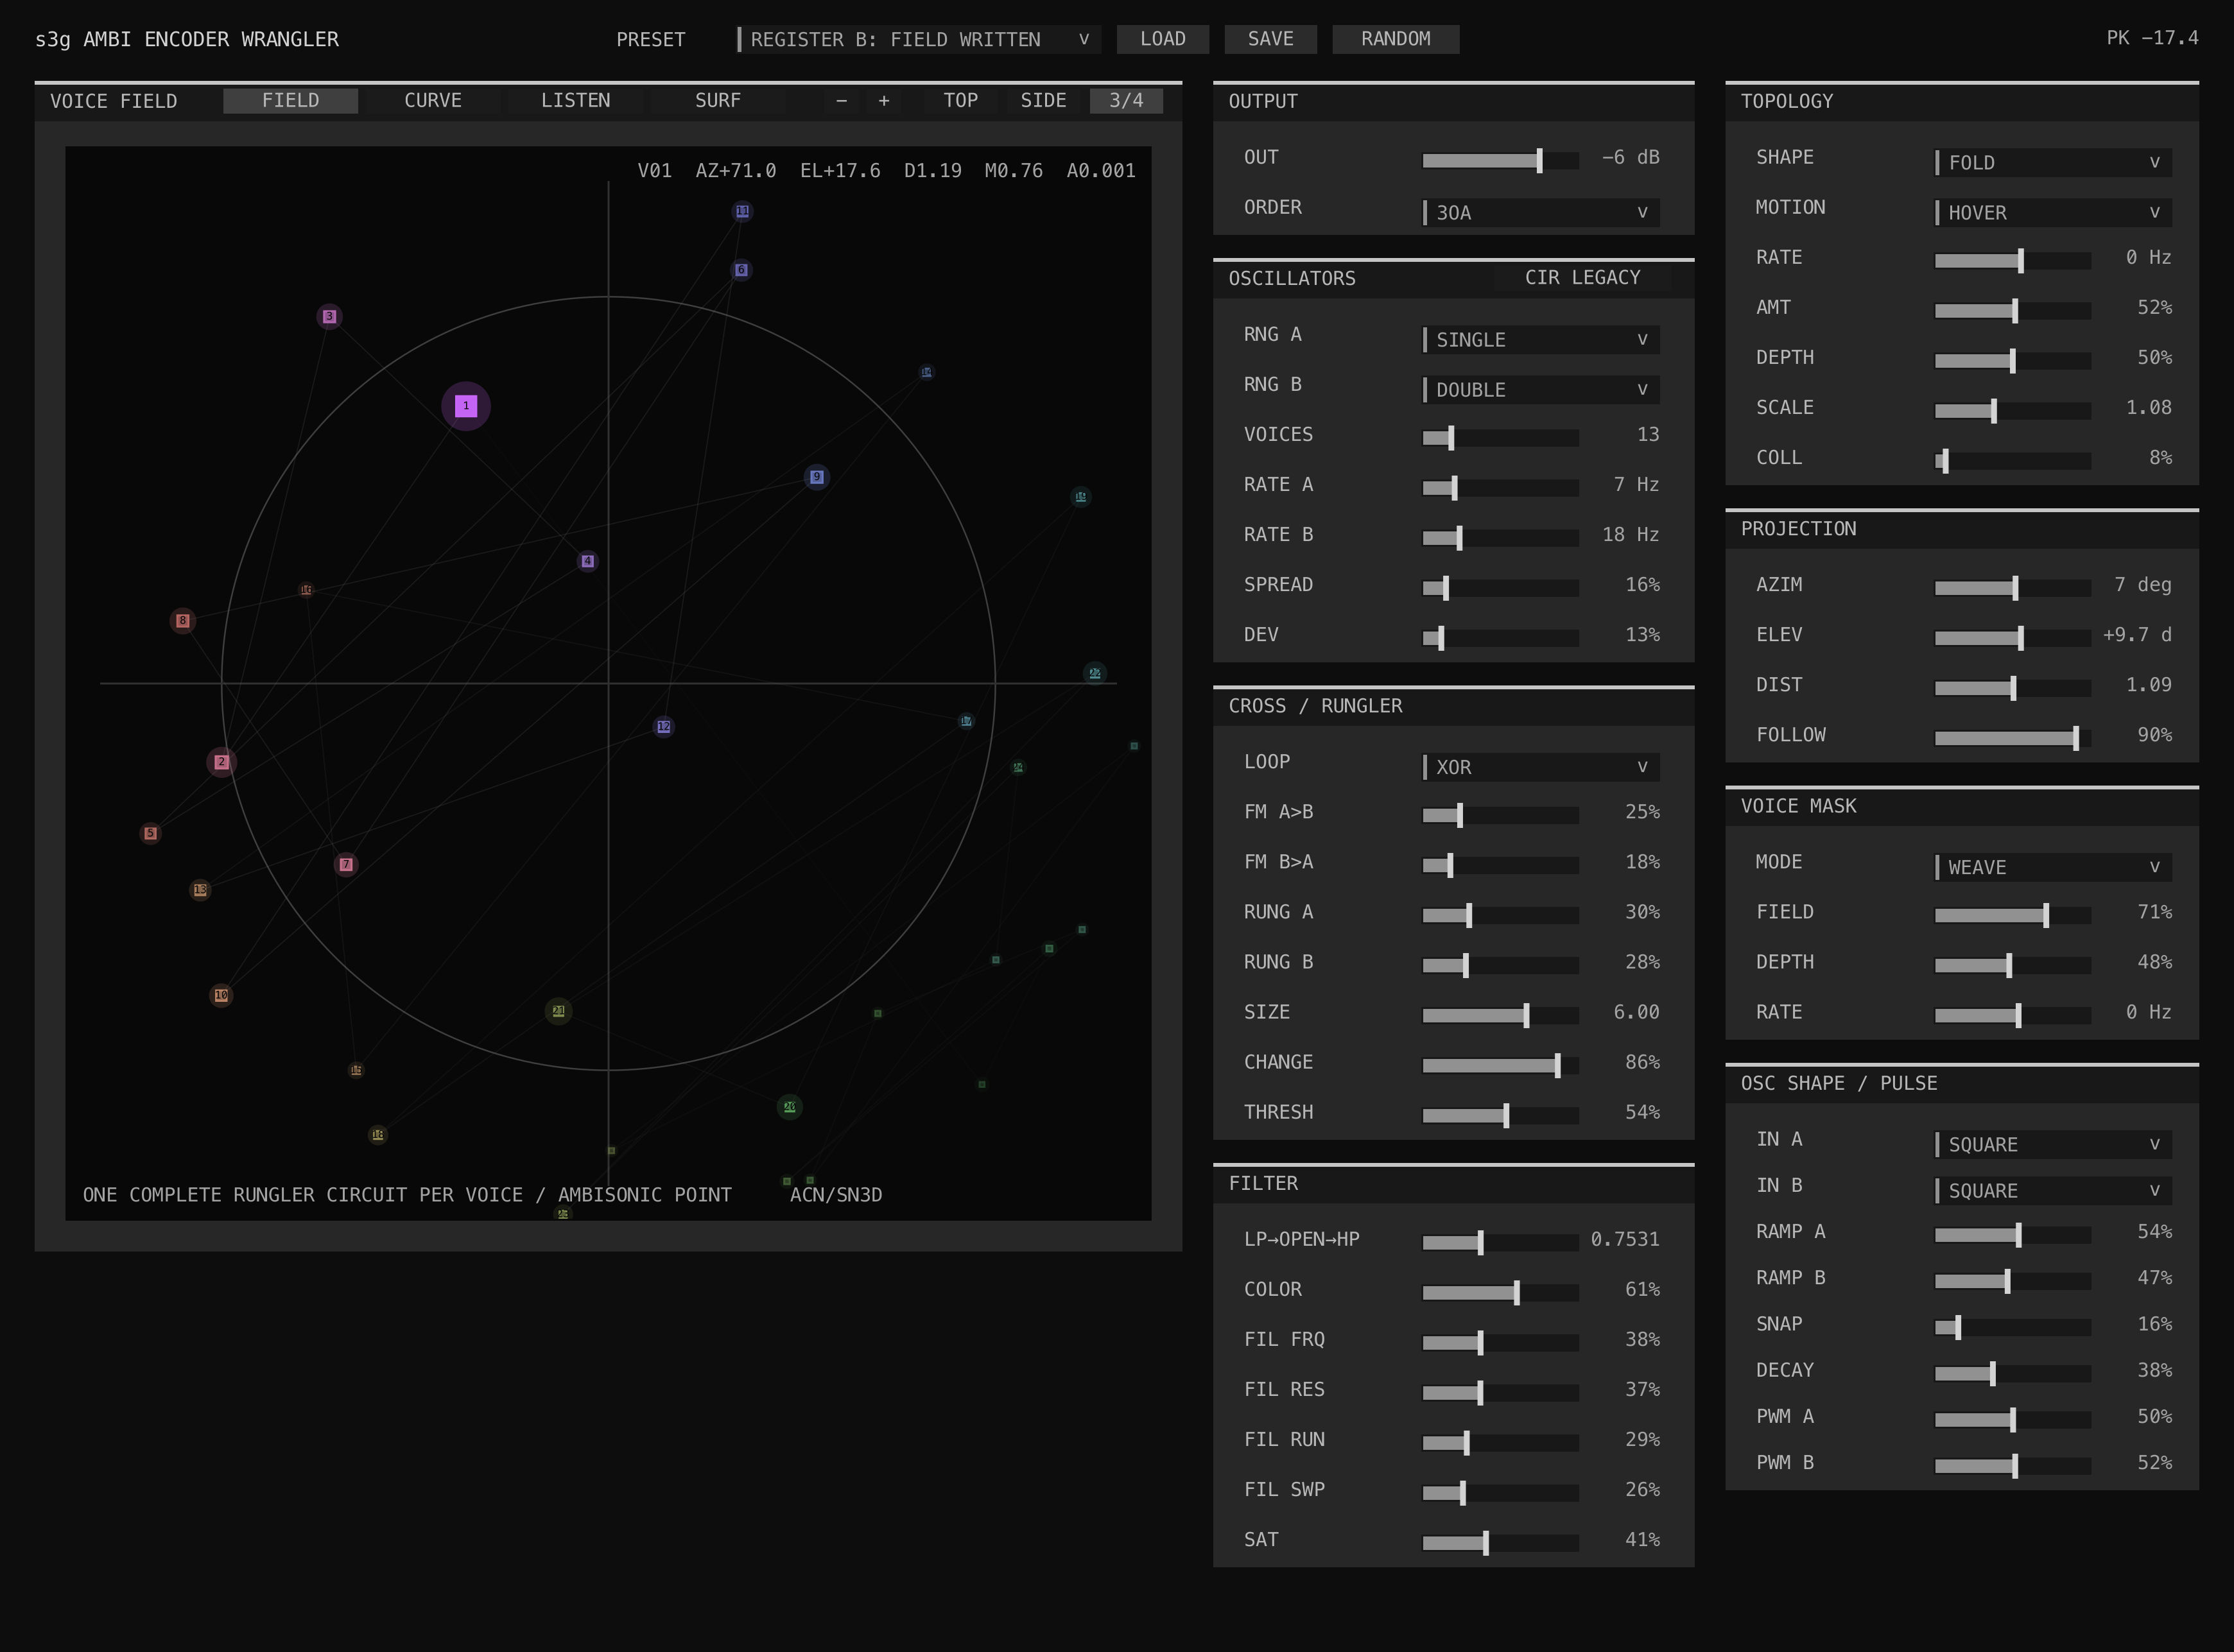Adjust the COLL topology slider
2234x1652 pixels.
[x=2012, y=460]
